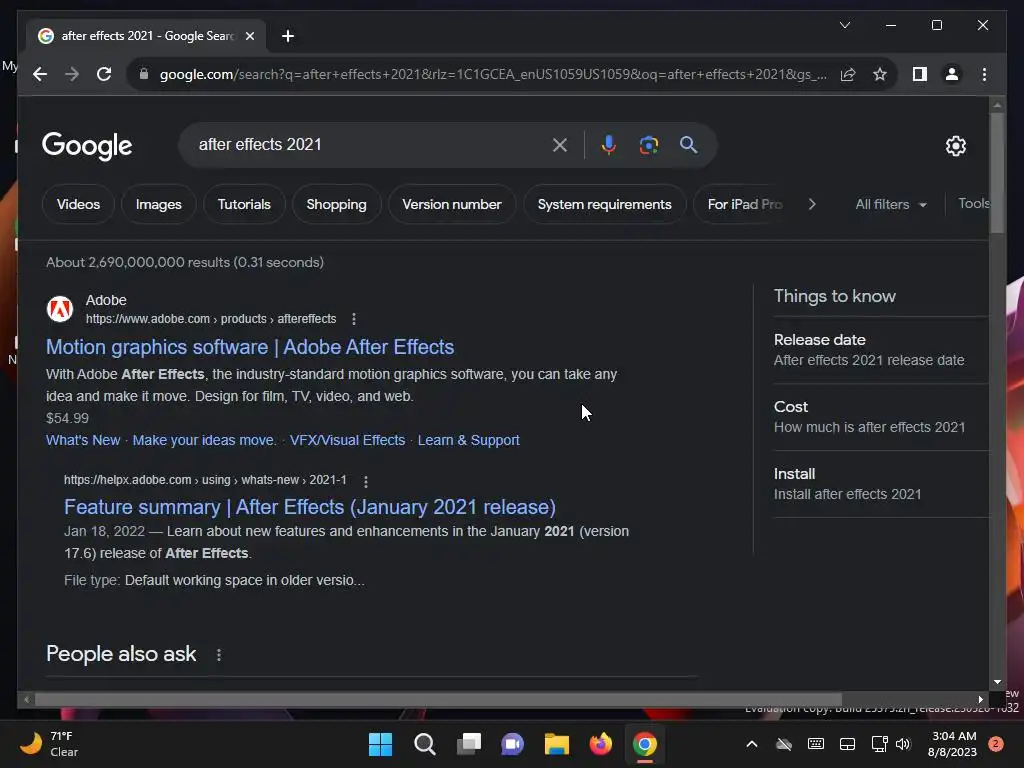View site info via lock icon
Screen dimensions: 1024x768
144,74
